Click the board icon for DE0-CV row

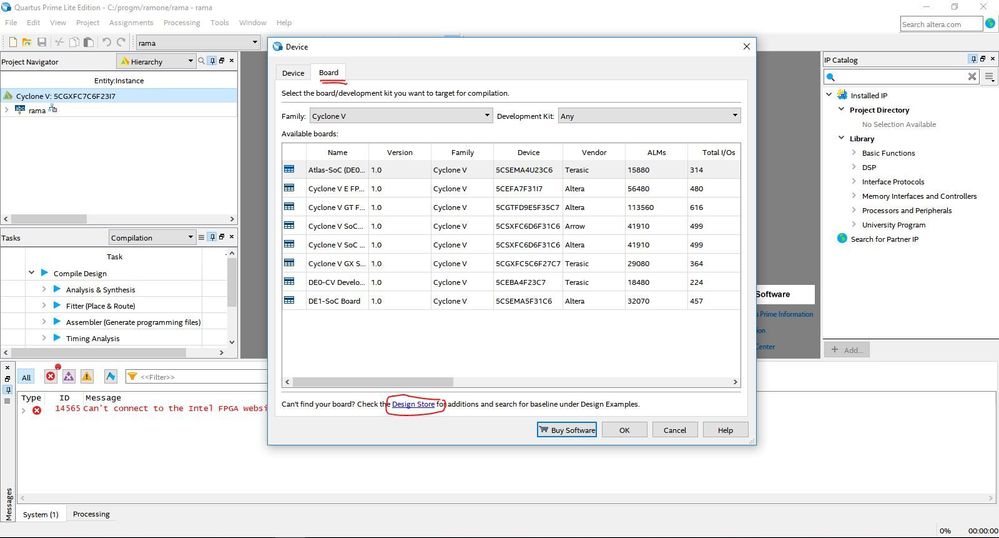[x=289, y=282]
